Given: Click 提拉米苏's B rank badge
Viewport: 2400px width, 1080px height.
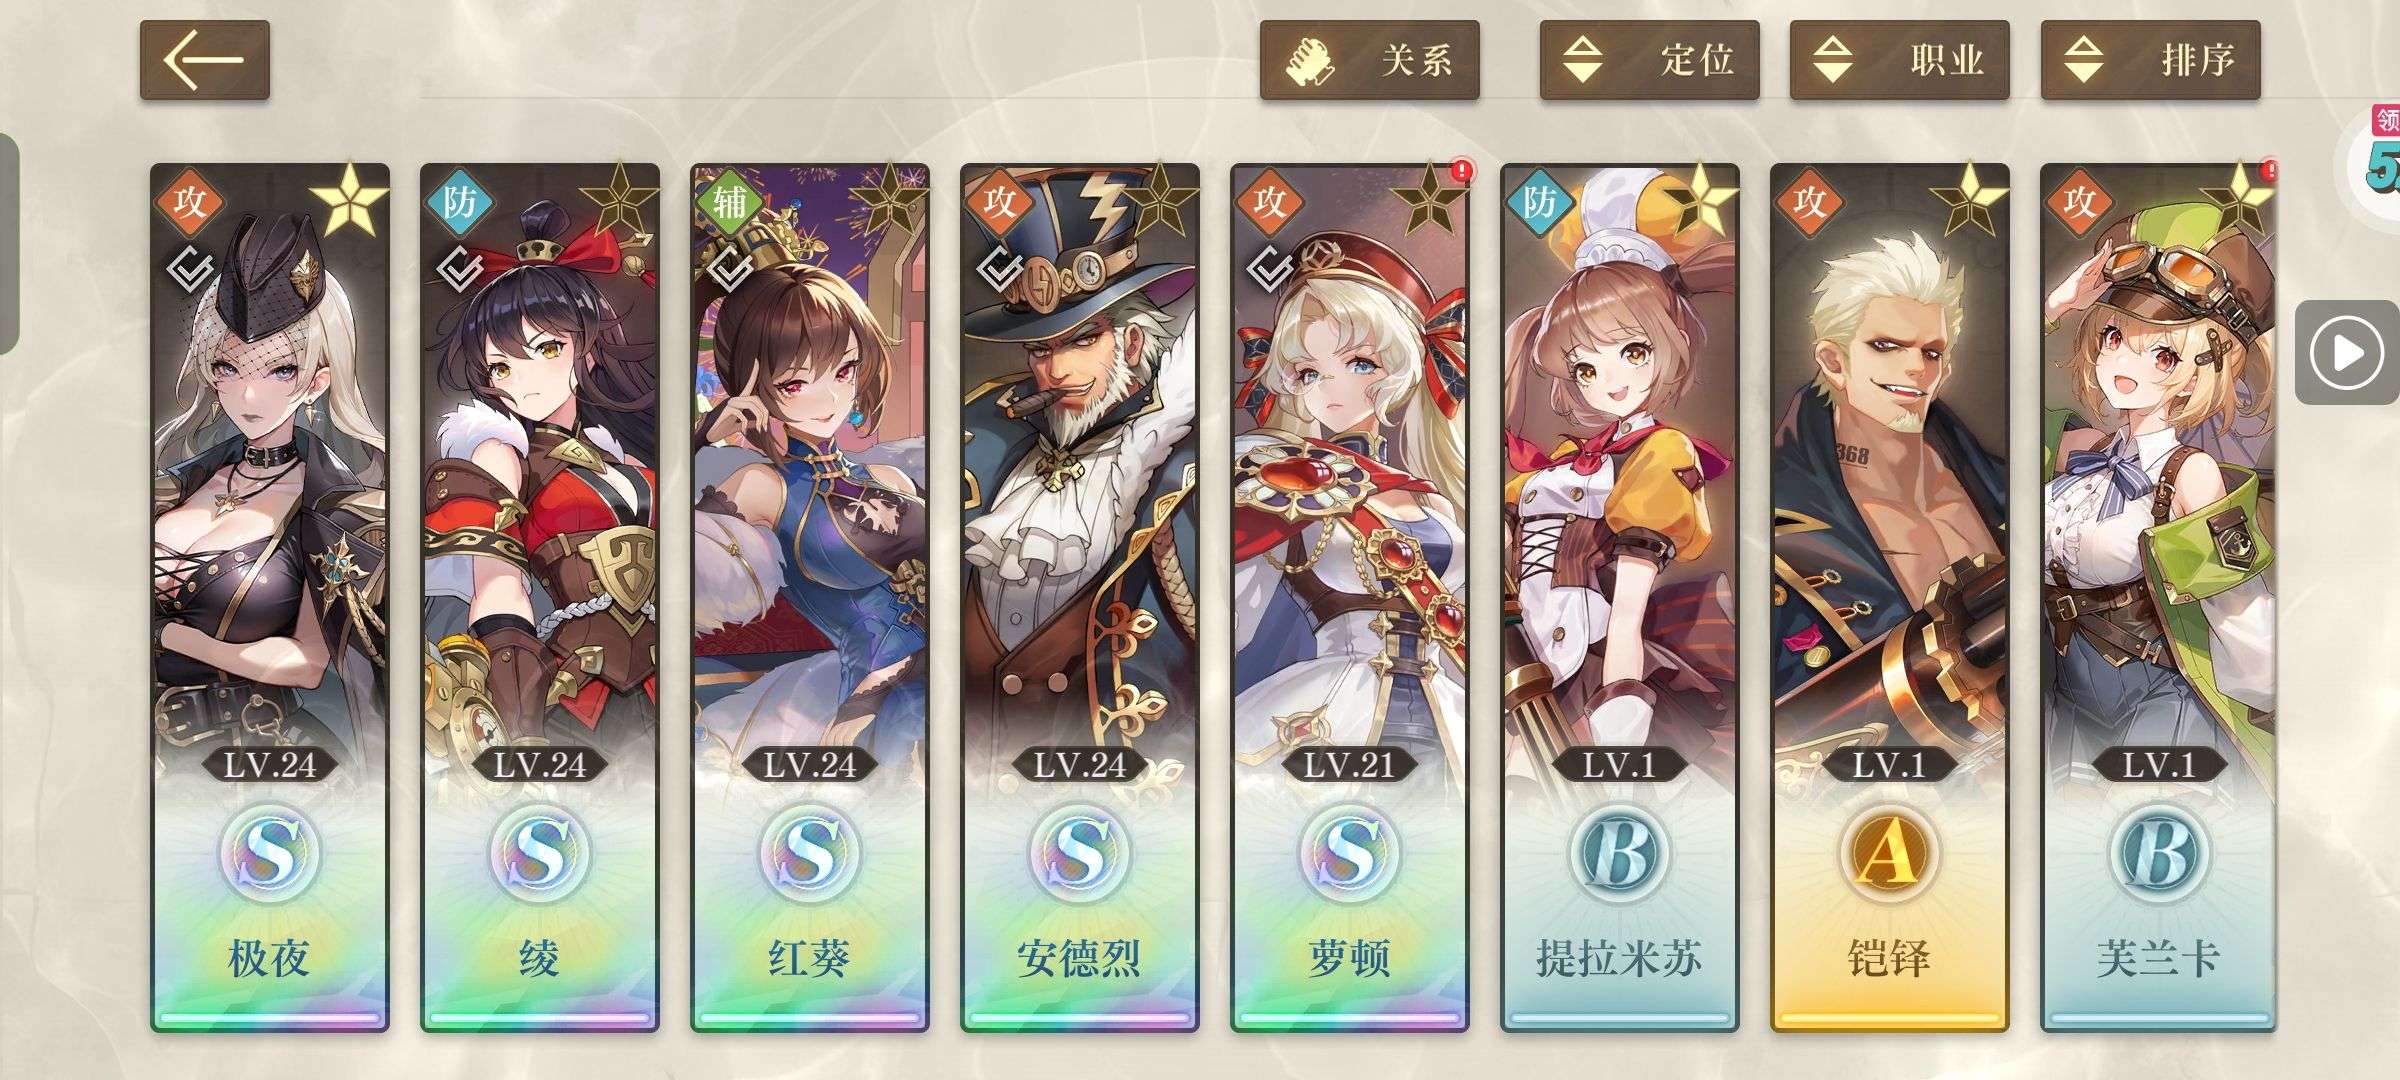Looking at the screenshot, I should pos(1619,853).
